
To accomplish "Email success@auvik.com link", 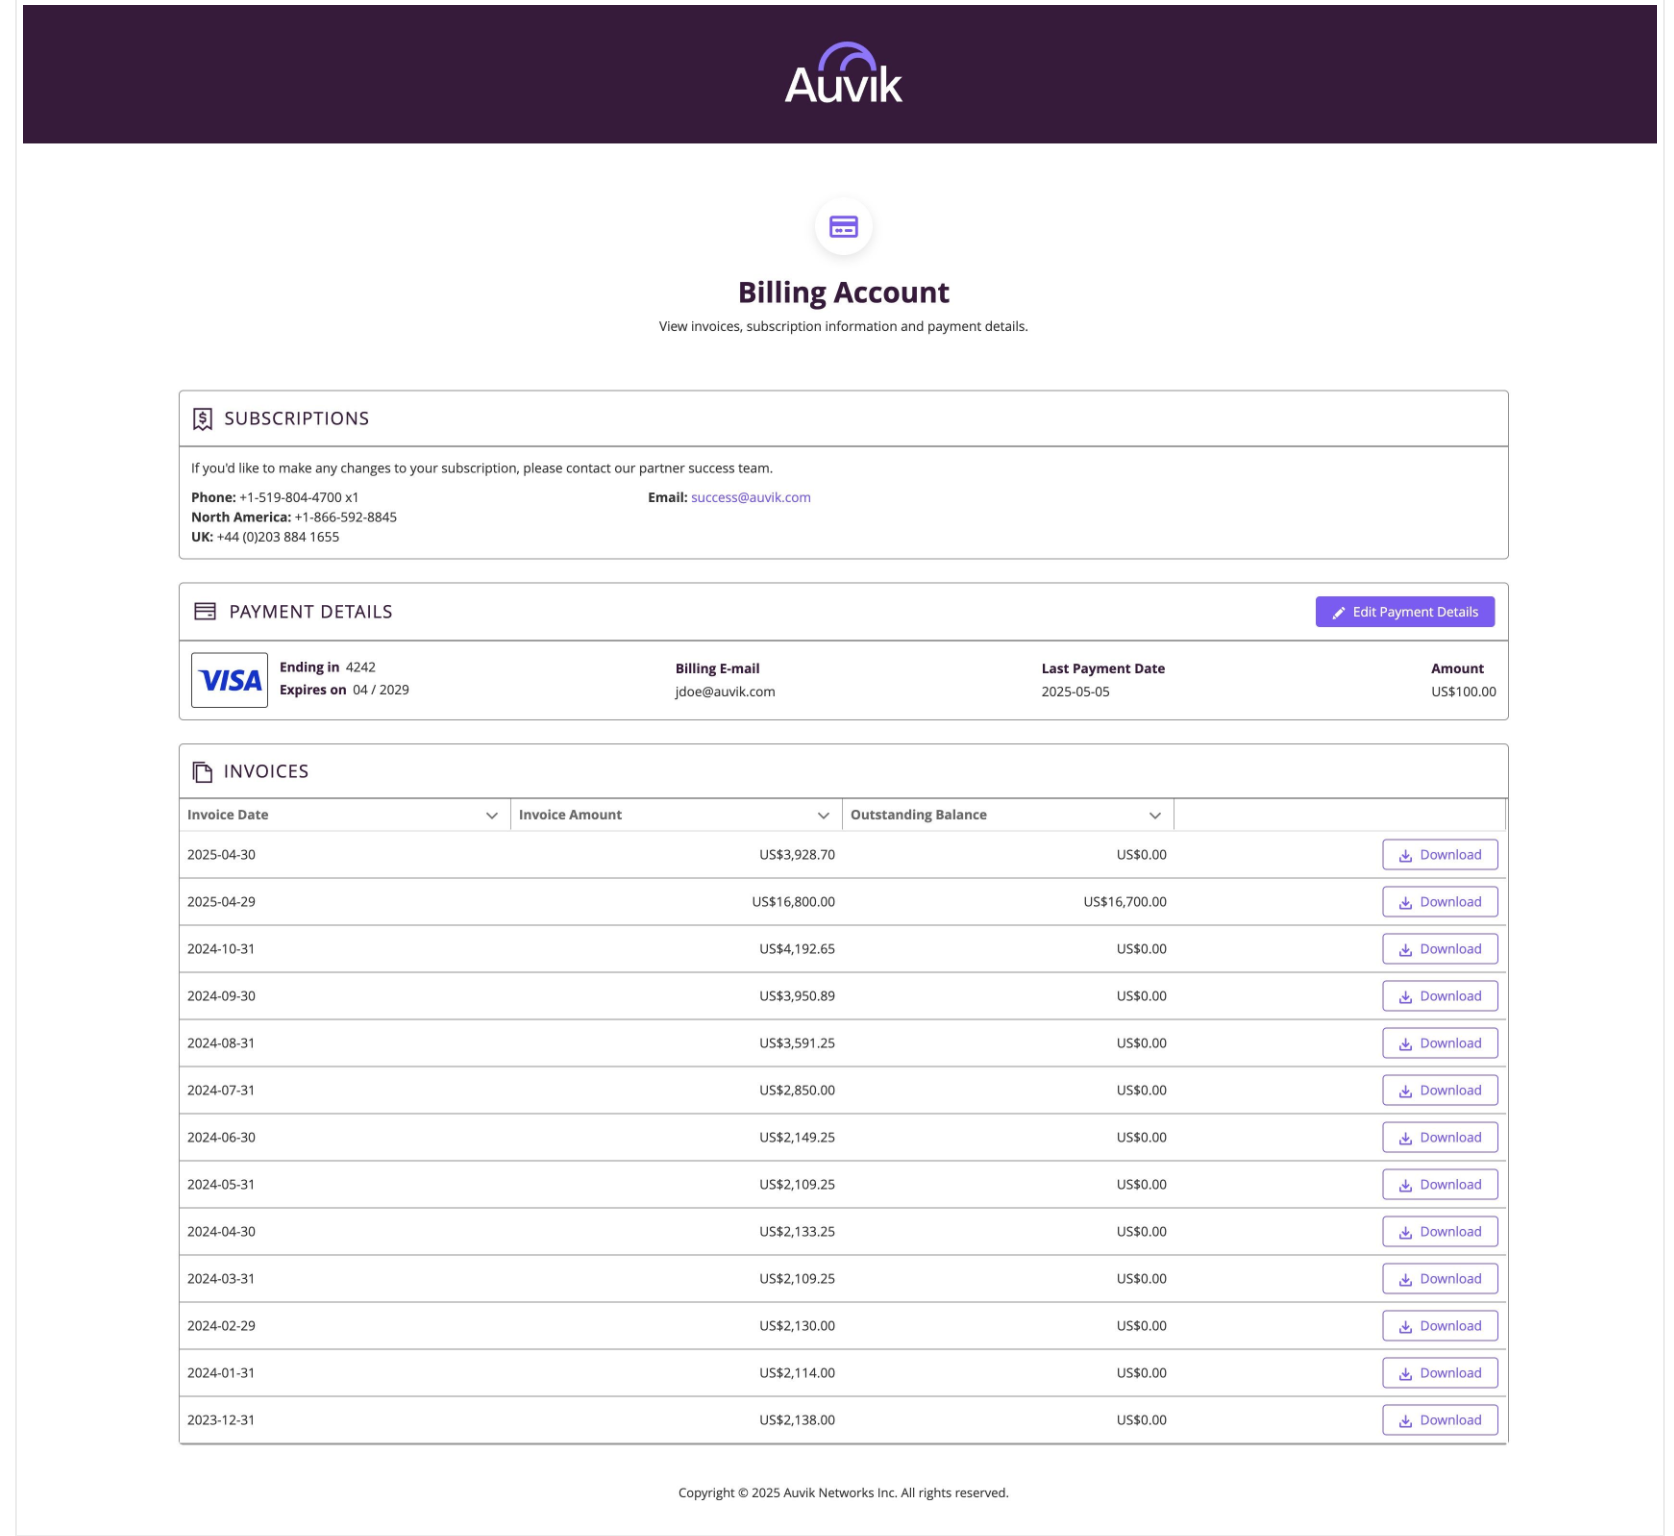I will pyautogui.click(x=751, y=497).
